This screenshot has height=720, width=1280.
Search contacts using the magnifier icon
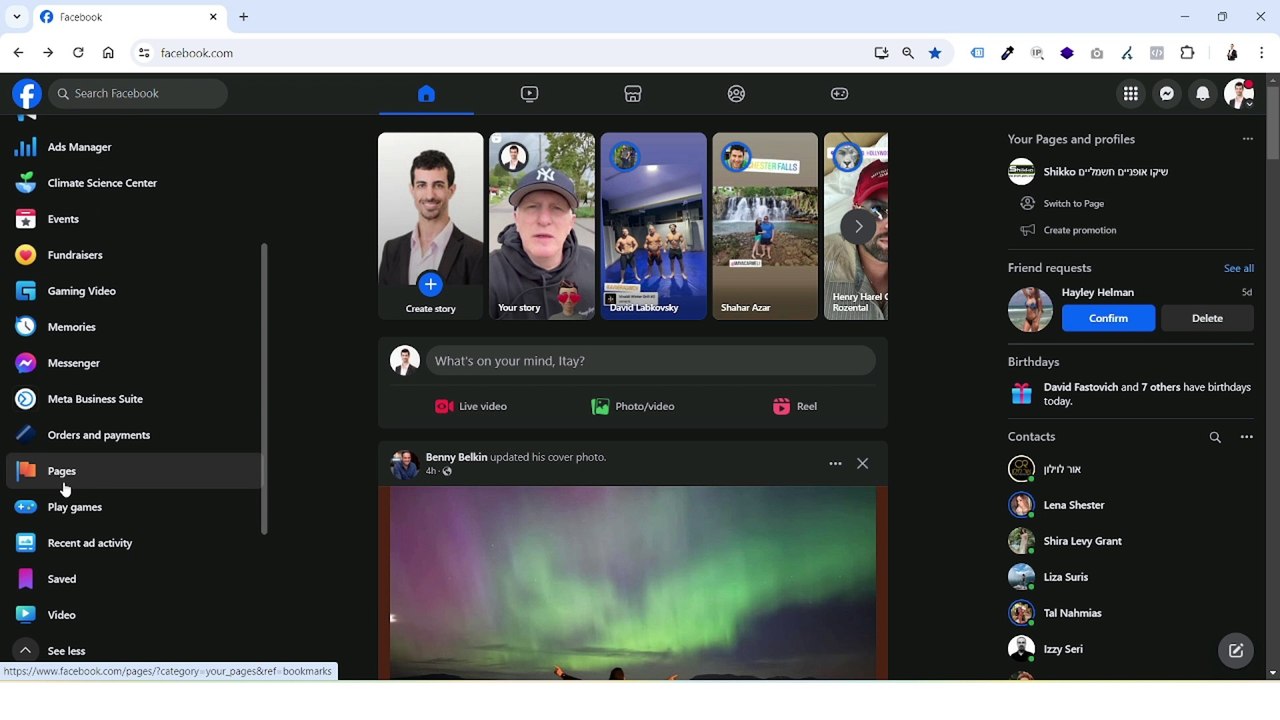(1215, 437)
